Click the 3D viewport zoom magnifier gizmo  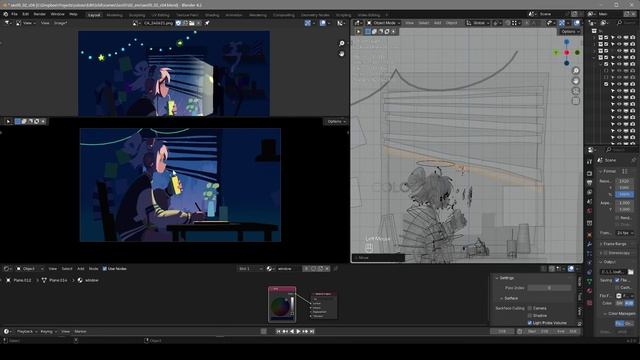(x=576, y=71)
